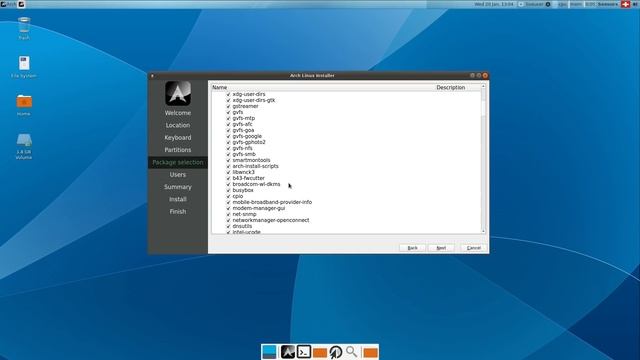This screenshot has width=640, height=360.
Task: Open the rightmost orange folder in dock
Action: point(370,352)
